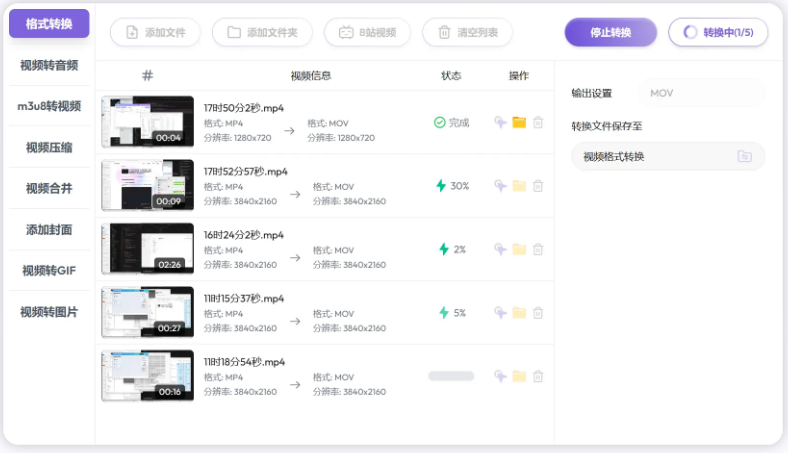Remove 11时18分54秒.mp4 using trash icon
Viewport: 788px width, 453px height.
[x=538, y=376]
